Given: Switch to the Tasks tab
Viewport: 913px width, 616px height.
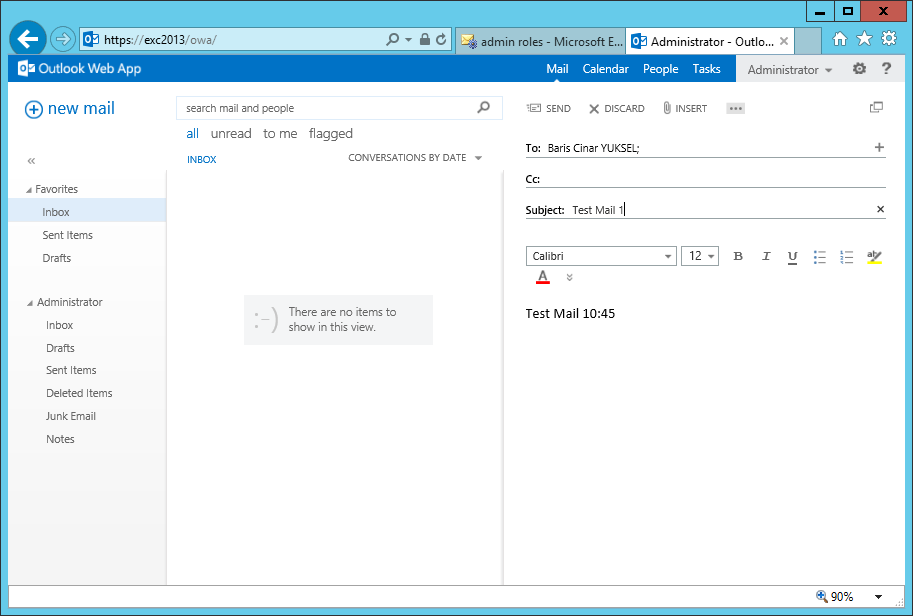Looking at the screenshot, I should click(706, 69).
